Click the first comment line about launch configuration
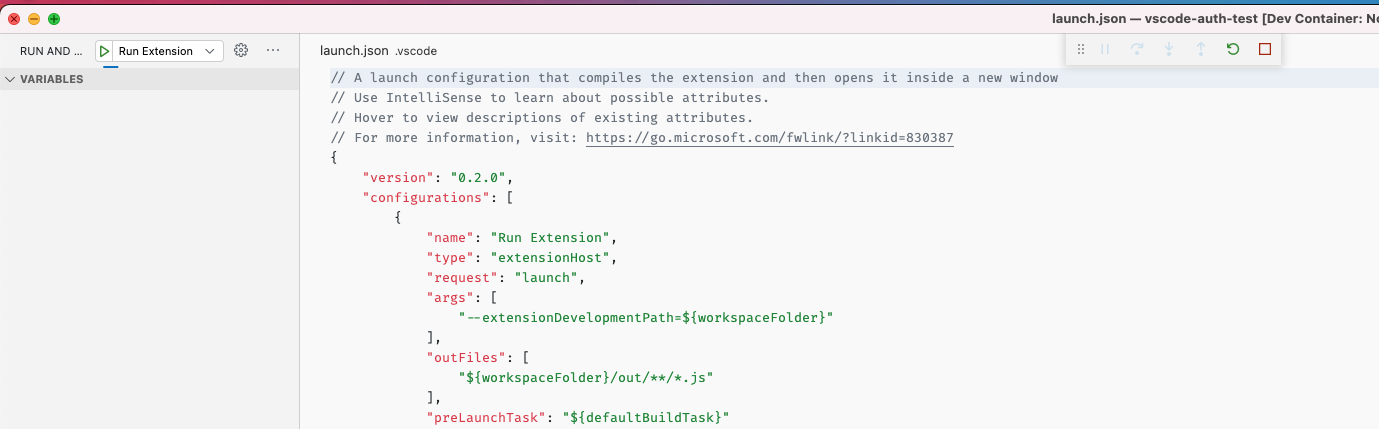The height and width of the screenshot is (429, 1379). click(694, 77)
